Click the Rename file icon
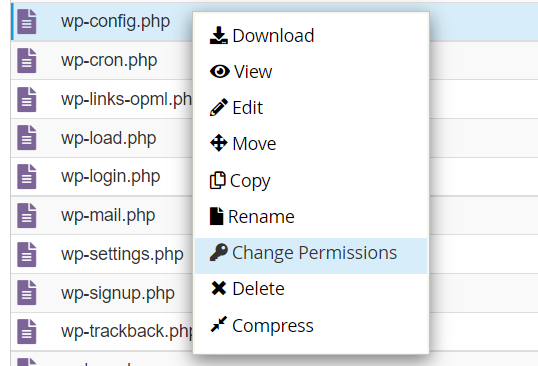538x366 pixels. (217, 216)
